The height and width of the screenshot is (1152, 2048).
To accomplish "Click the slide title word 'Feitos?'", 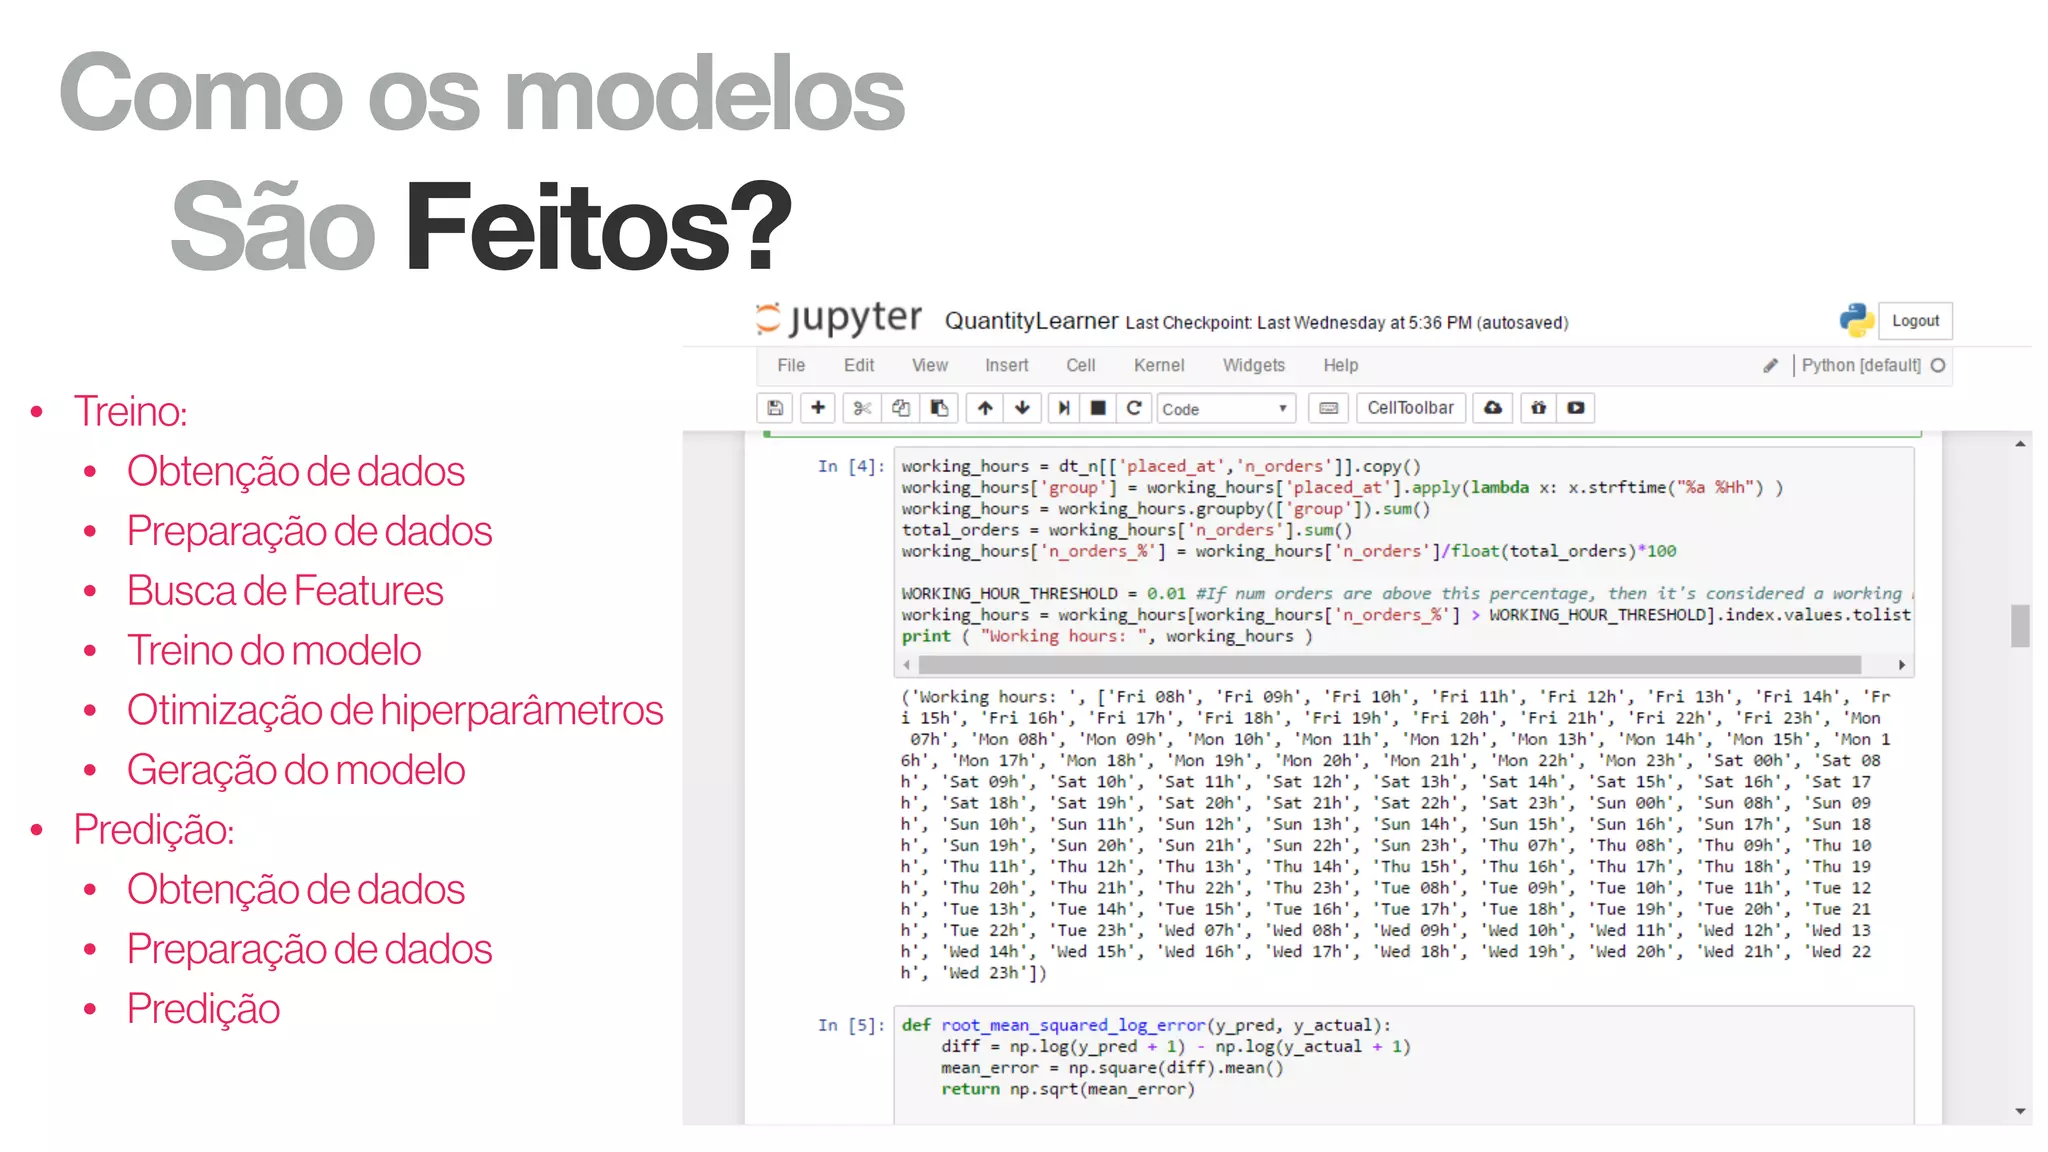I will (x=598, y=227).
